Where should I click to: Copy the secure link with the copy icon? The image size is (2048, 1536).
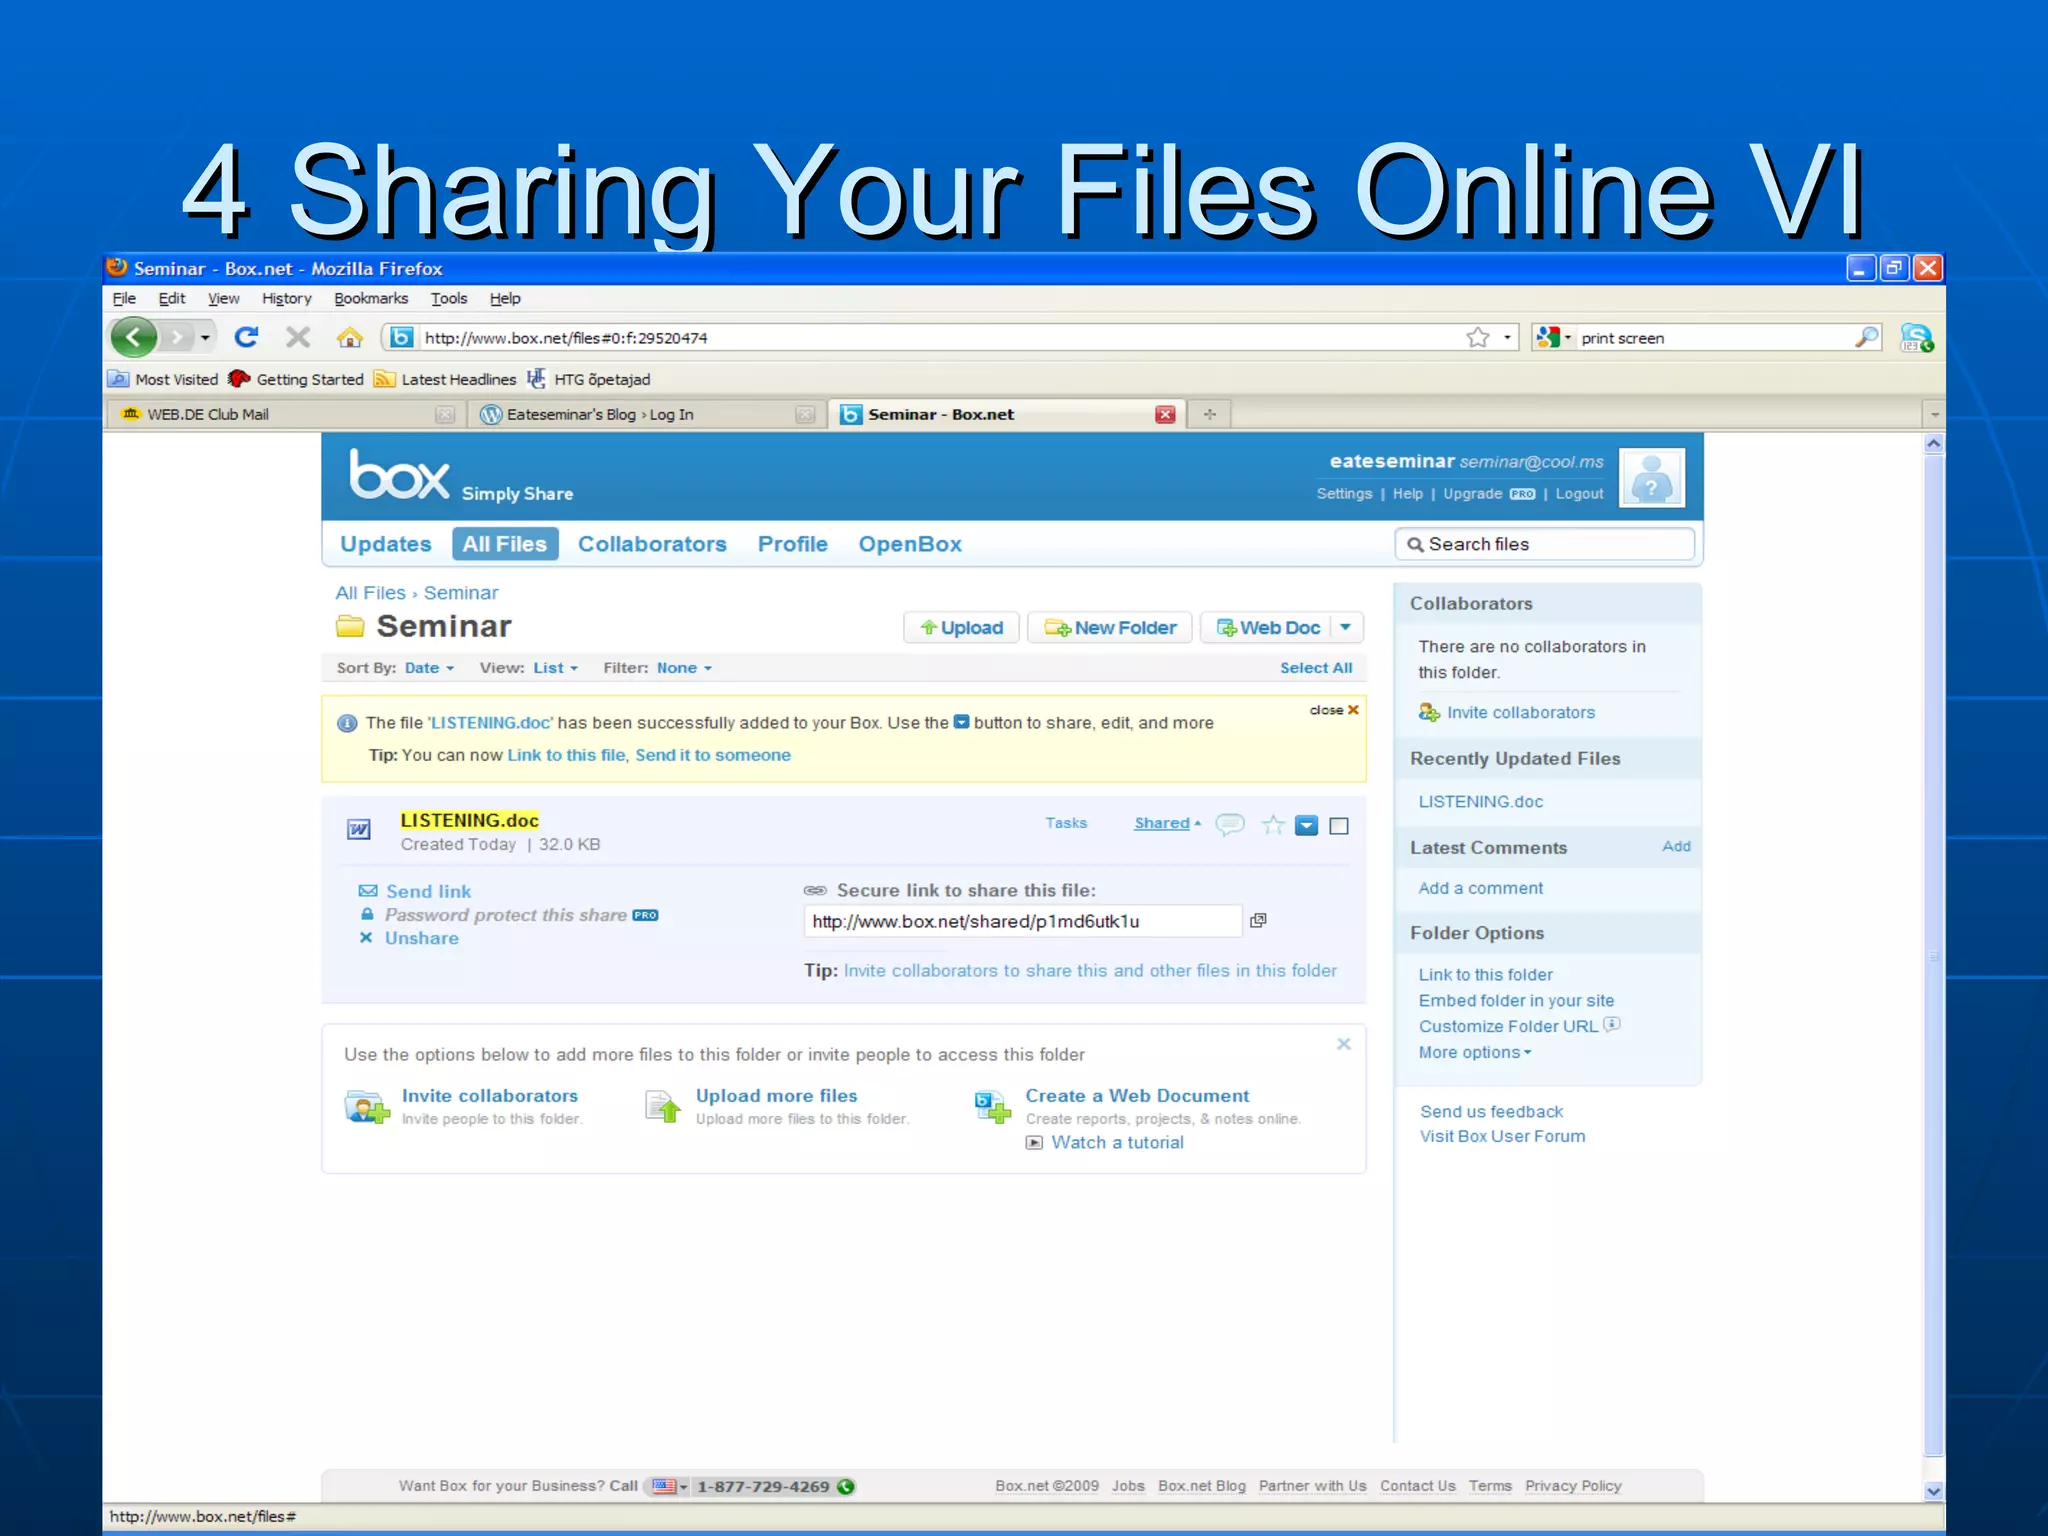click(x=1258, y=920)
